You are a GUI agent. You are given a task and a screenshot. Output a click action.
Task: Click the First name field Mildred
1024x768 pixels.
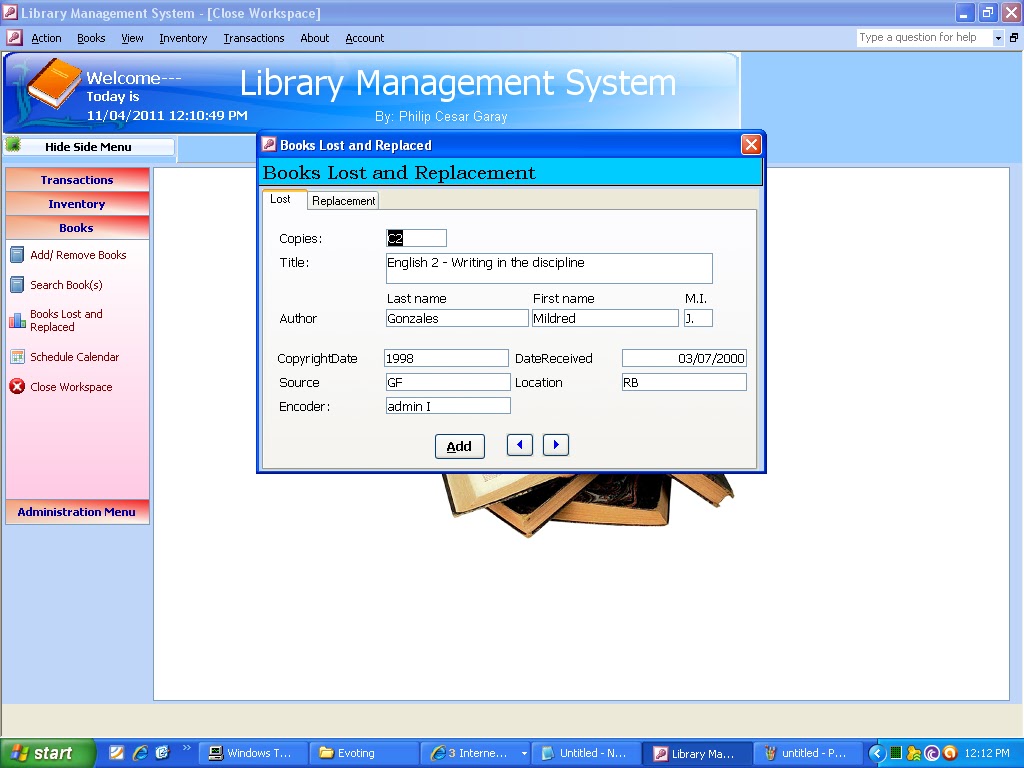[605, 318]
